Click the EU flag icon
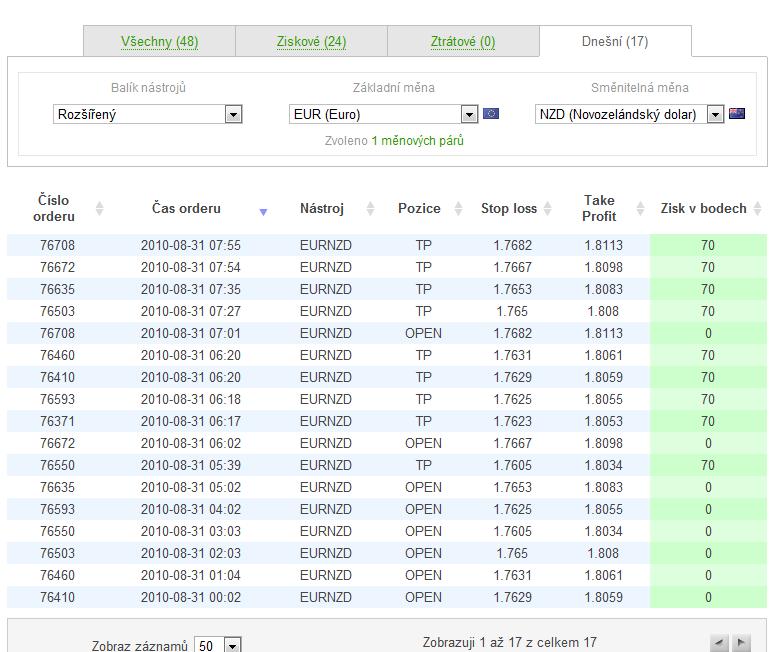 coord(491,114)
